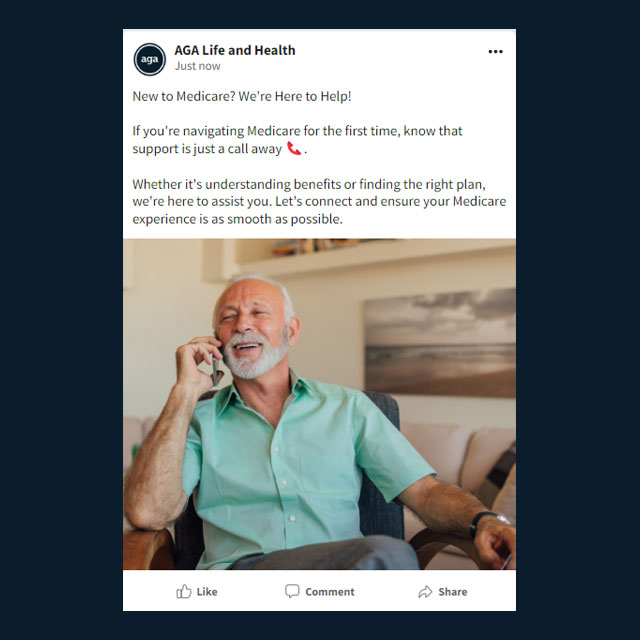Click the thumbs-up Like icon
Screen dimensions: 640x640
tap(184, 592)
